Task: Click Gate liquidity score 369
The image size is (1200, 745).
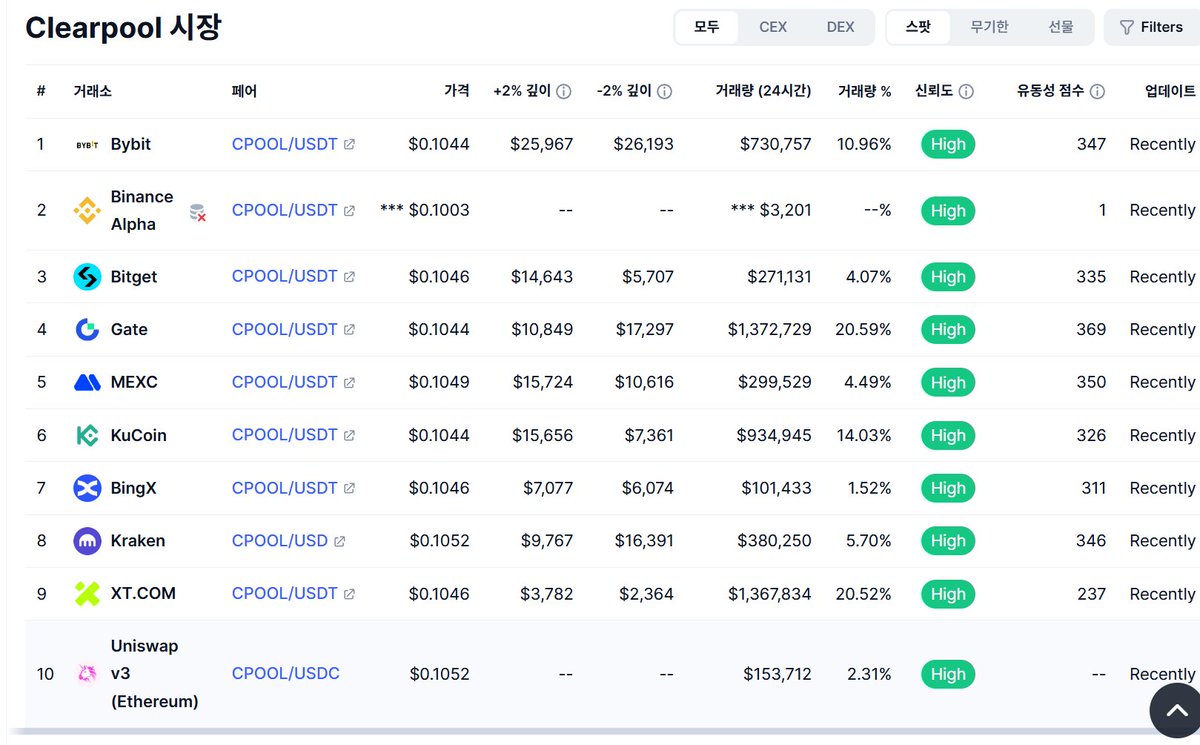Action: pos(1091,329)
